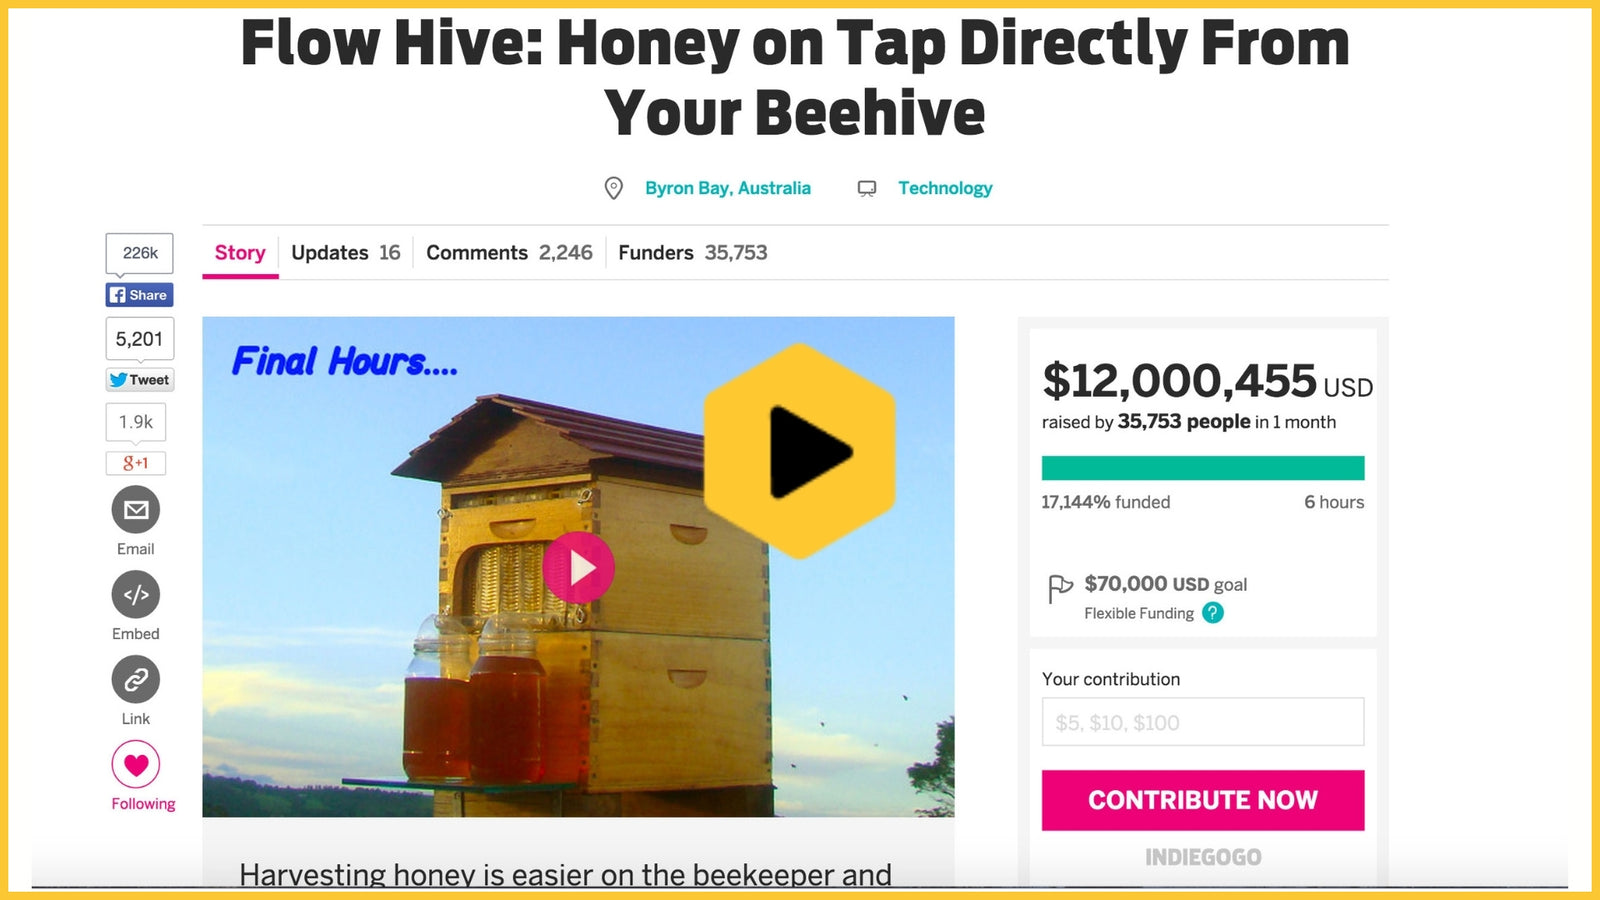Click the Flexible Funding help icon
The height and width of the screenshot is (900, 1600).
[x=1213, y=613]
